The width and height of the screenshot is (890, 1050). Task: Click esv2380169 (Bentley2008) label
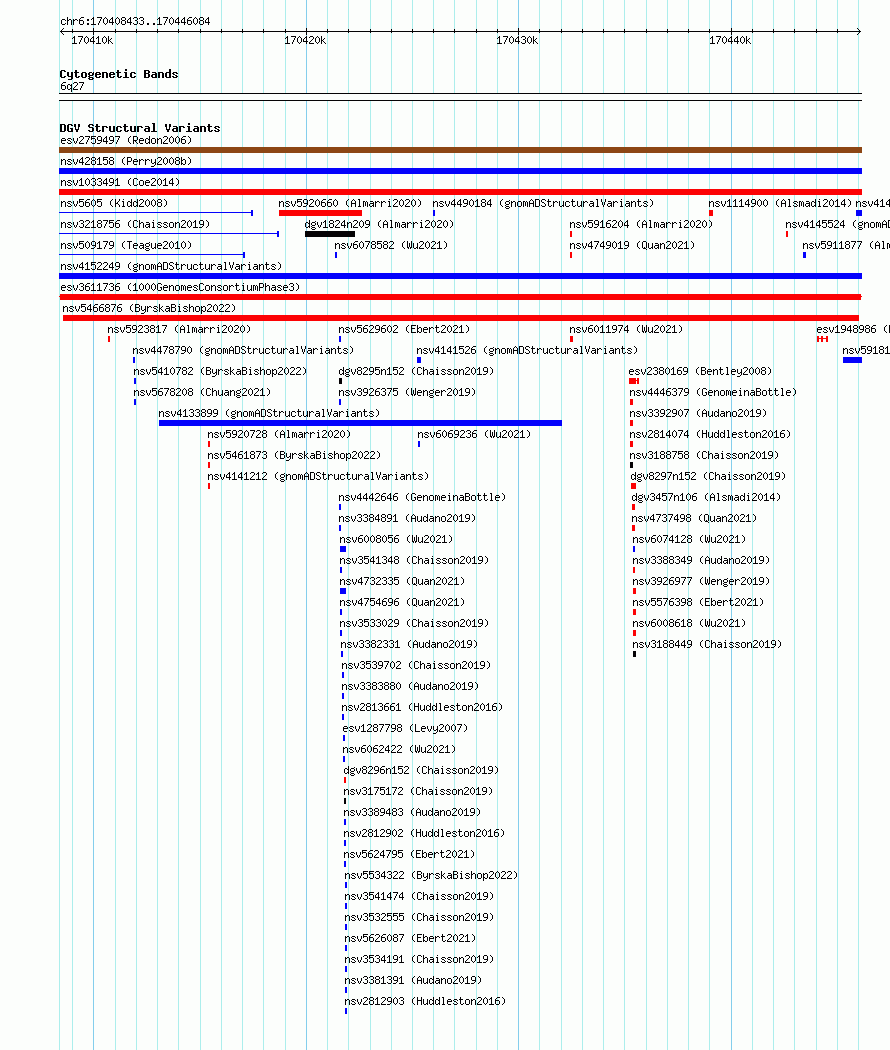tap(700, 371)
